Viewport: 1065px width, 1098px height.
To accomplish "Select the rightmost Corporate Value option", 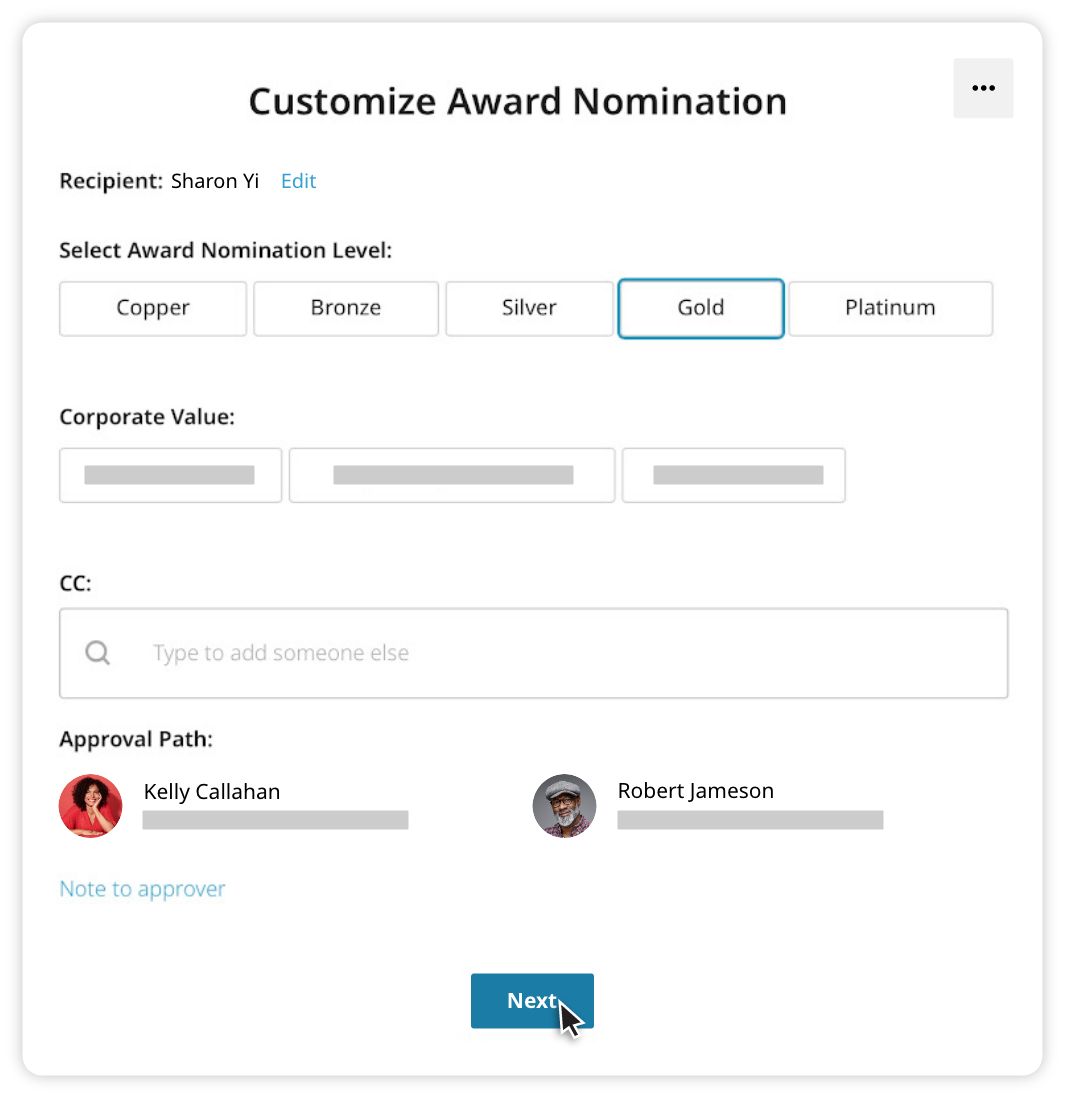I will (x=733, y=475).
